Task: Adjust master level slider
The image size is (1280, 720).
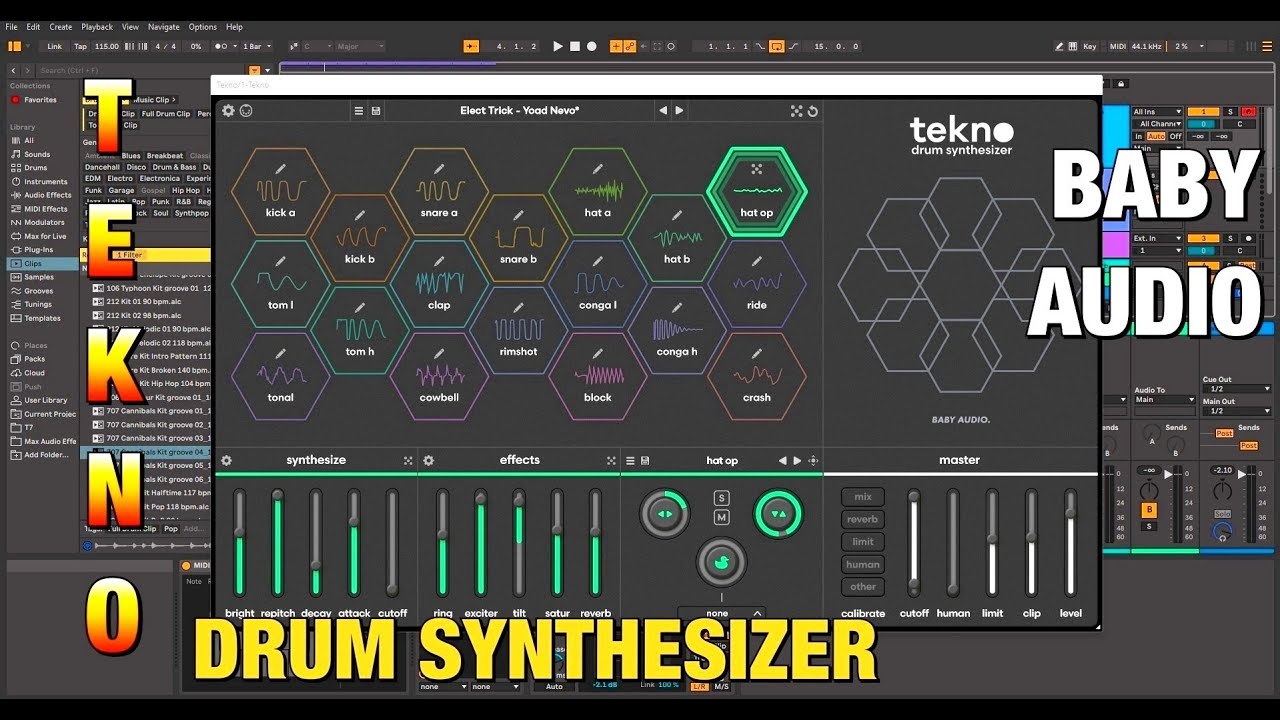Action: click(1070, 543)
